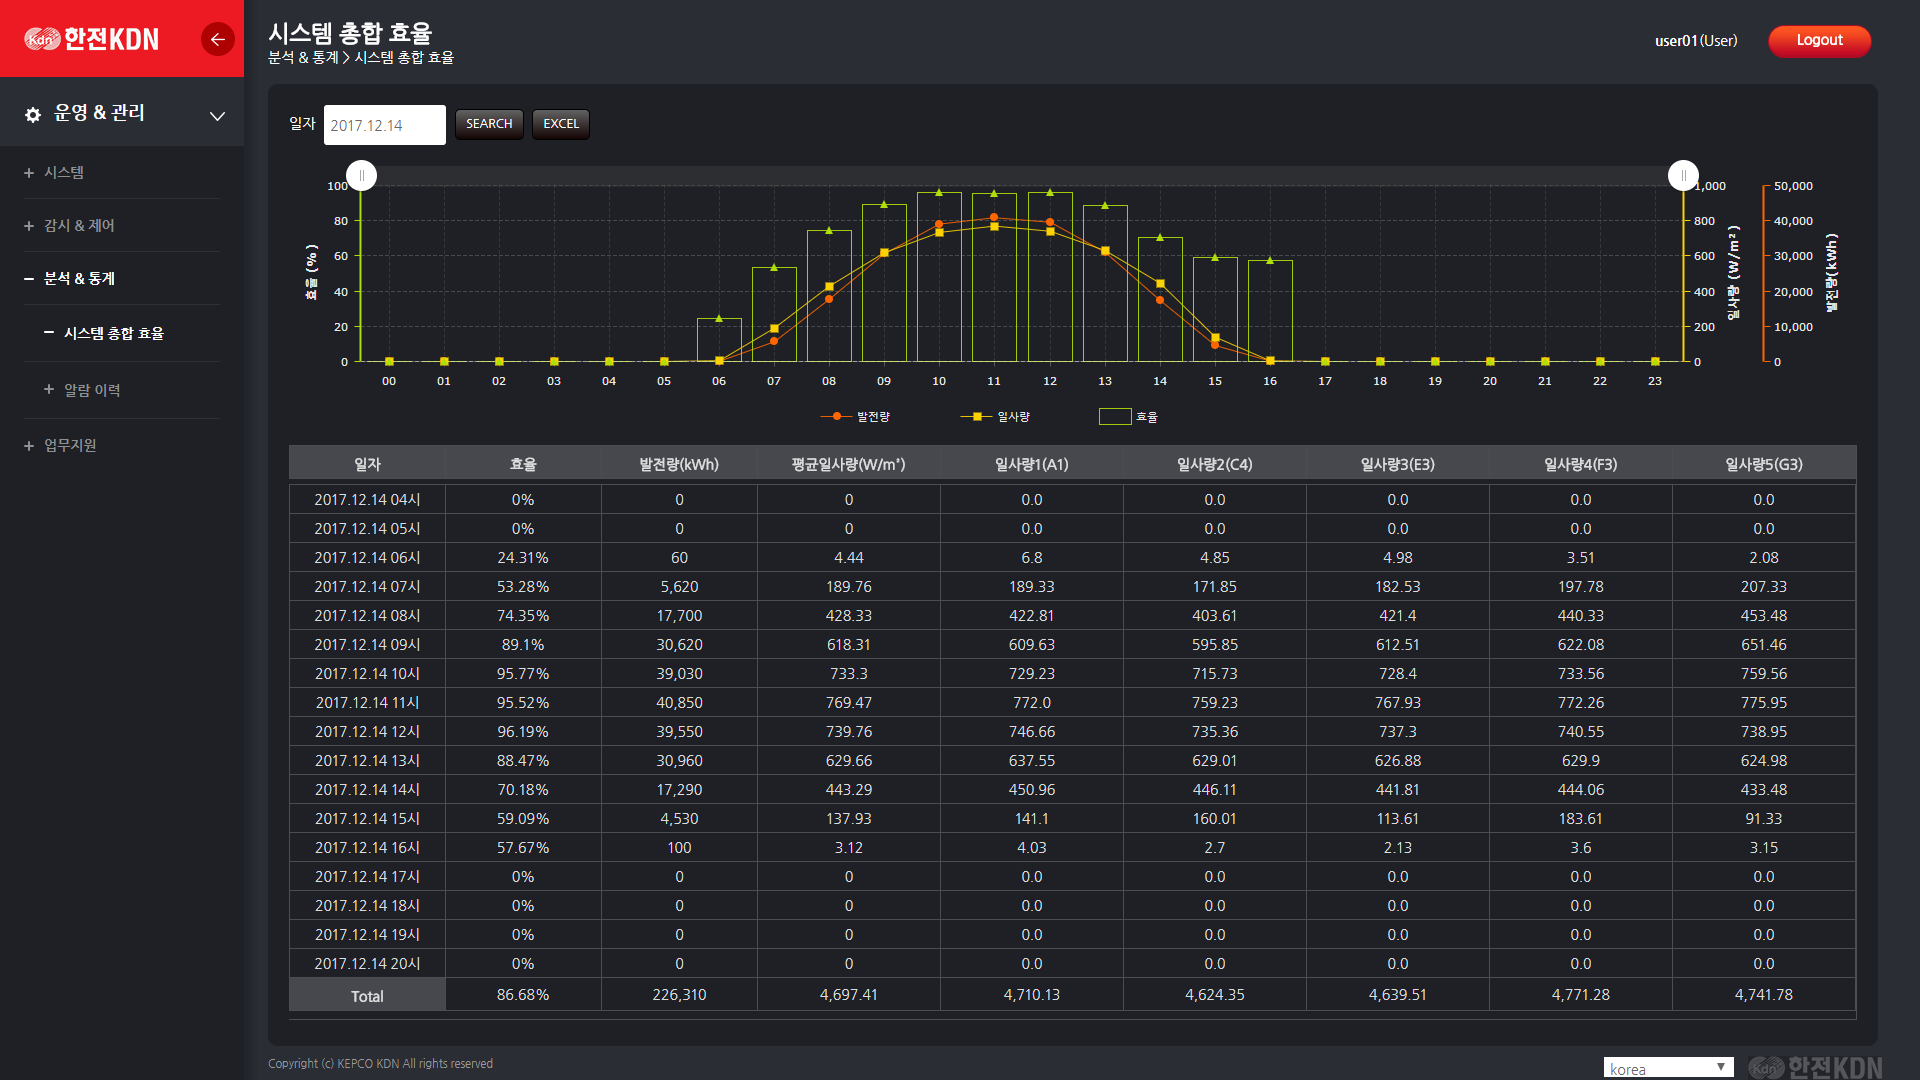The height and width of the screenshot is (1080, 1920).
Task: Click the value 183.61 in 15시 row
Action: [1581, 819]
